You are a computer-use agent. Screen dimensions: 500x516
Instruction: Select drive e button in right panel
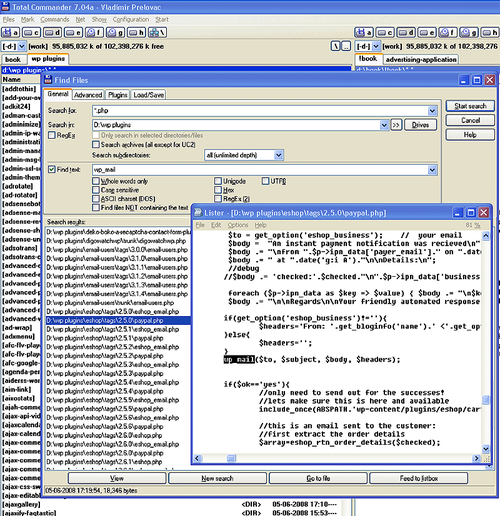click(x=426, y=32)
